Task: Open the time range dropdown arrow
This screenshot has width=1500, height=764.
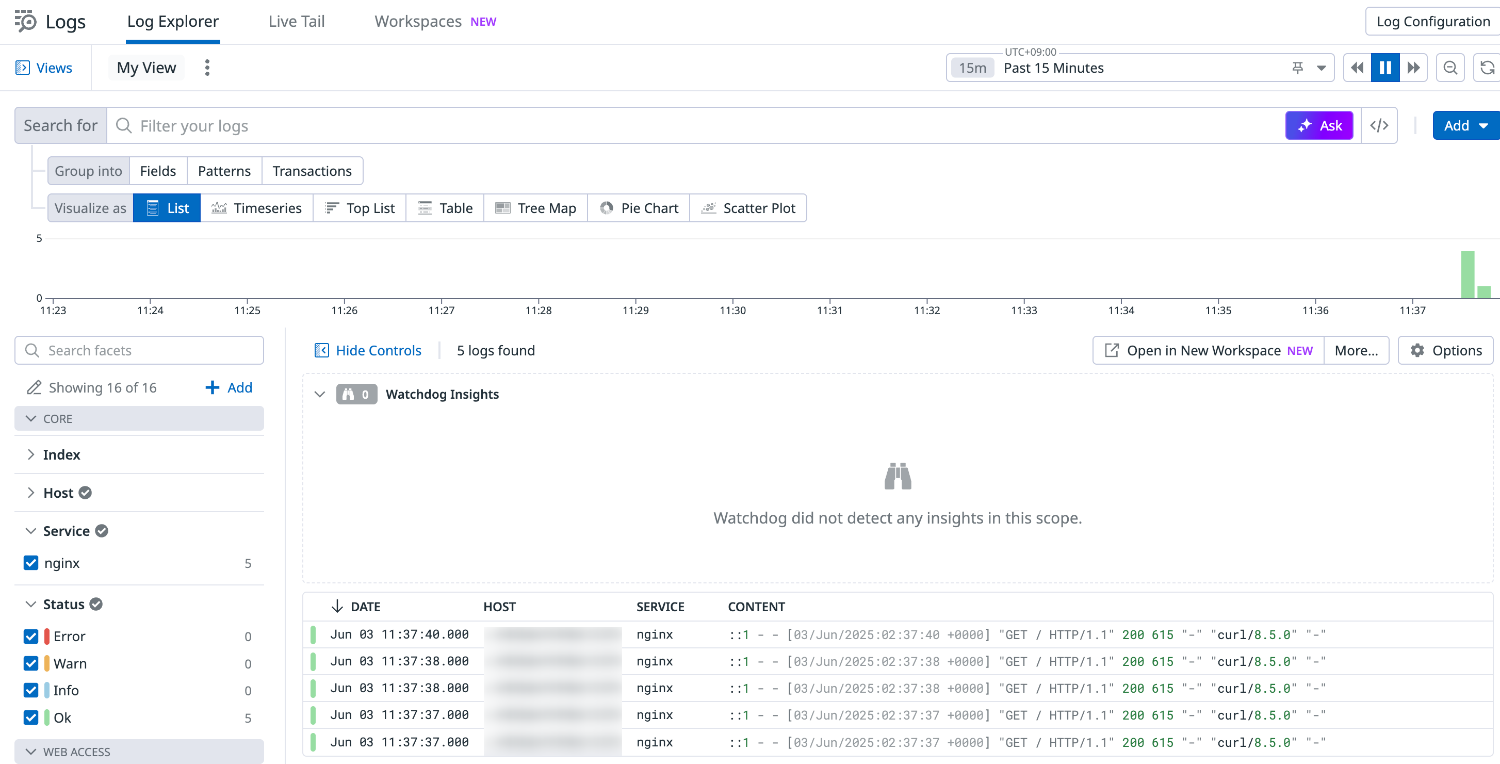Action: (1321, 68)
